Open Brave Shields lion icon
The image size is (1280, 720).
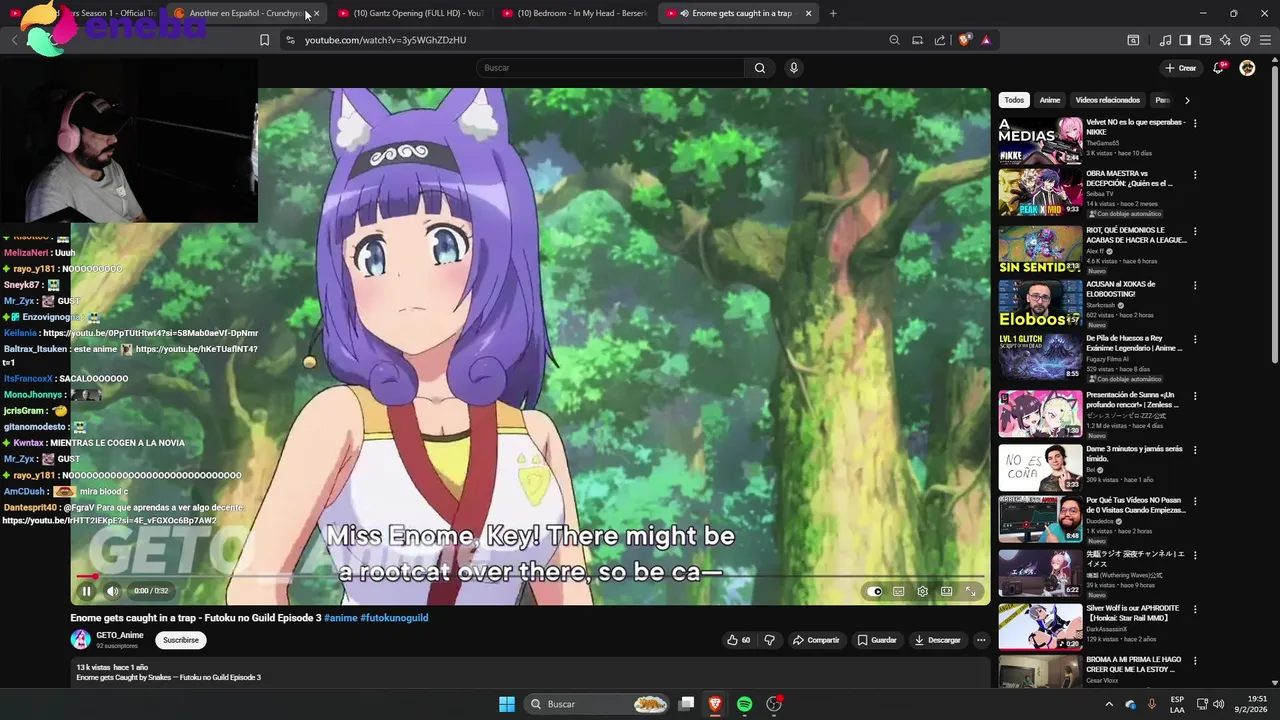pos(964,40)
